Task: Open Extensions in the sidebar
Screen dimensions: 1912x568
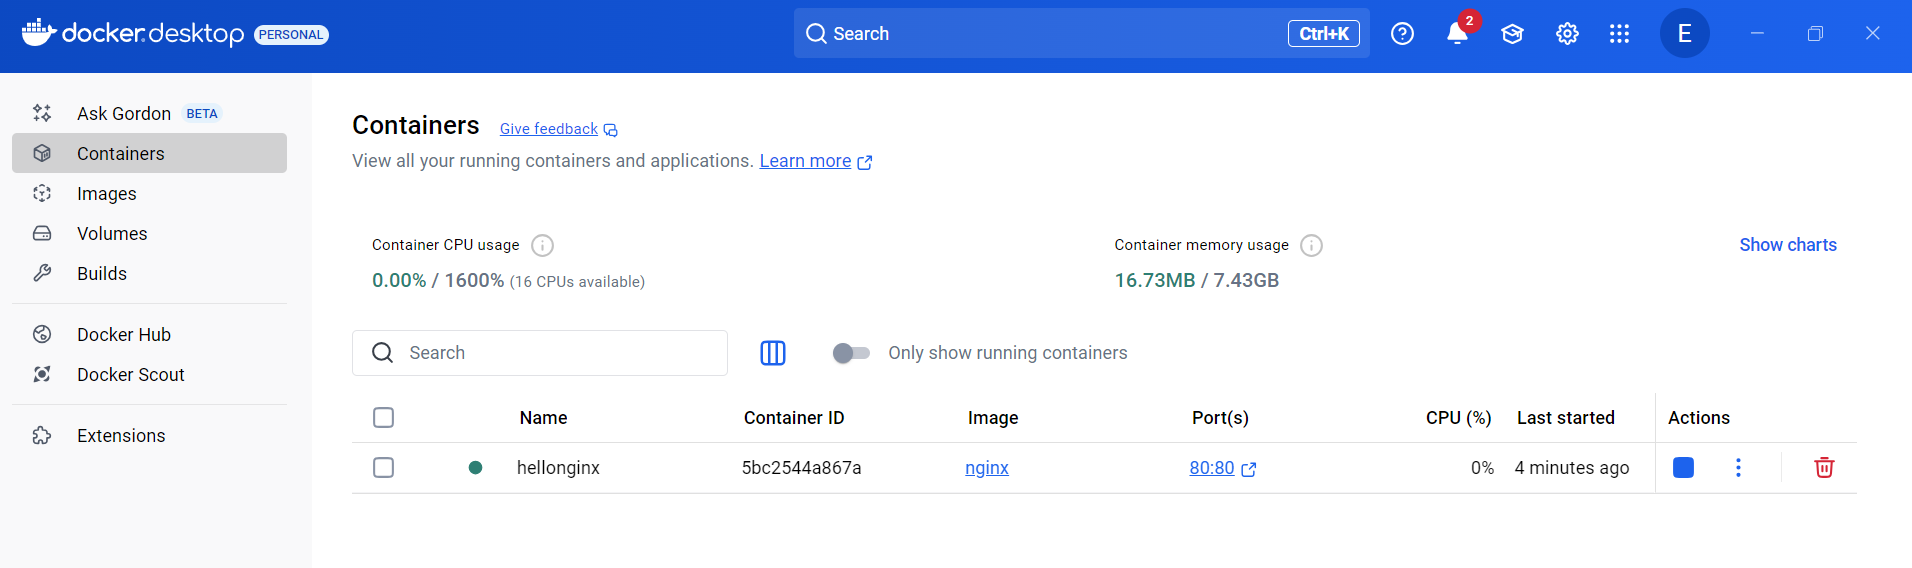Action: click(149, 435)
